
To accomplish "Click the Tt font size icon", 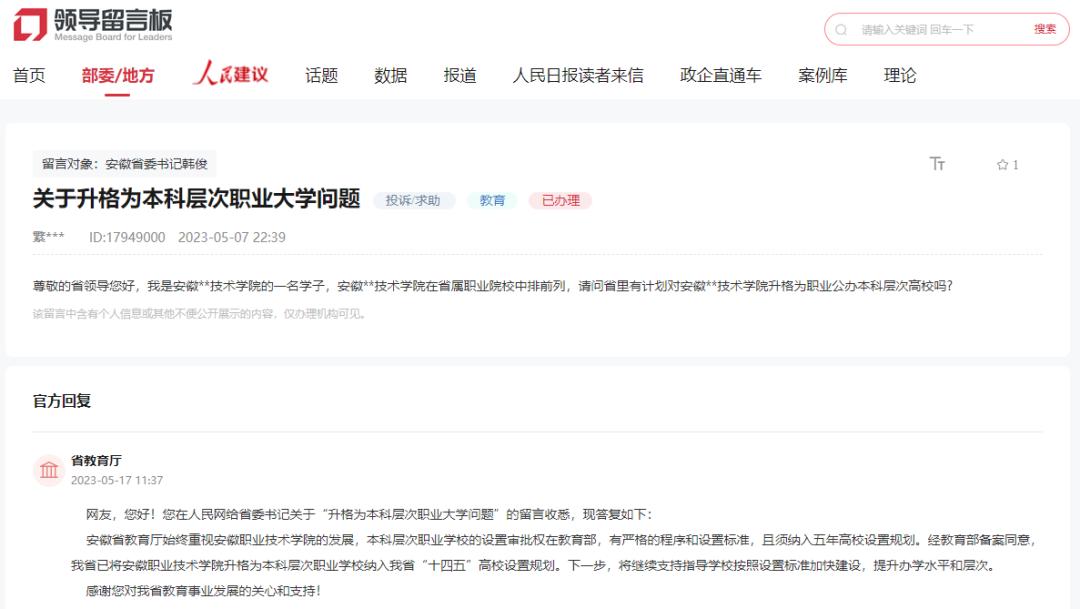I will (938, 164).
